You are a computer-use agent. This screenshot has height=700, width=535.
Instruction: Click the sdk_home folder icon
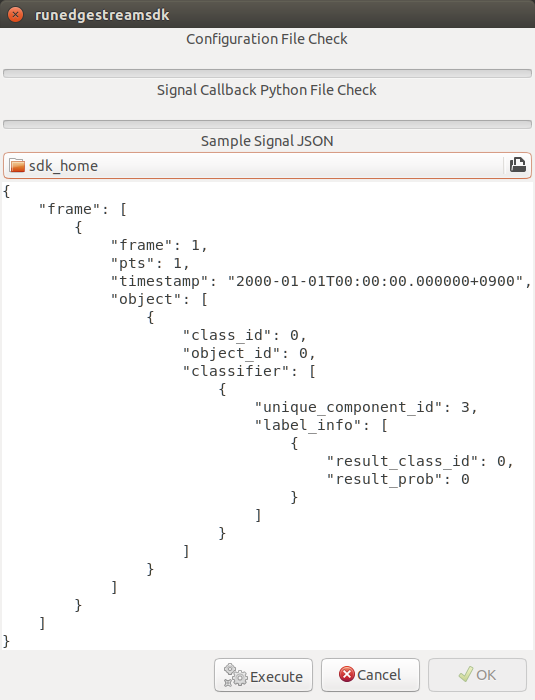17,165
